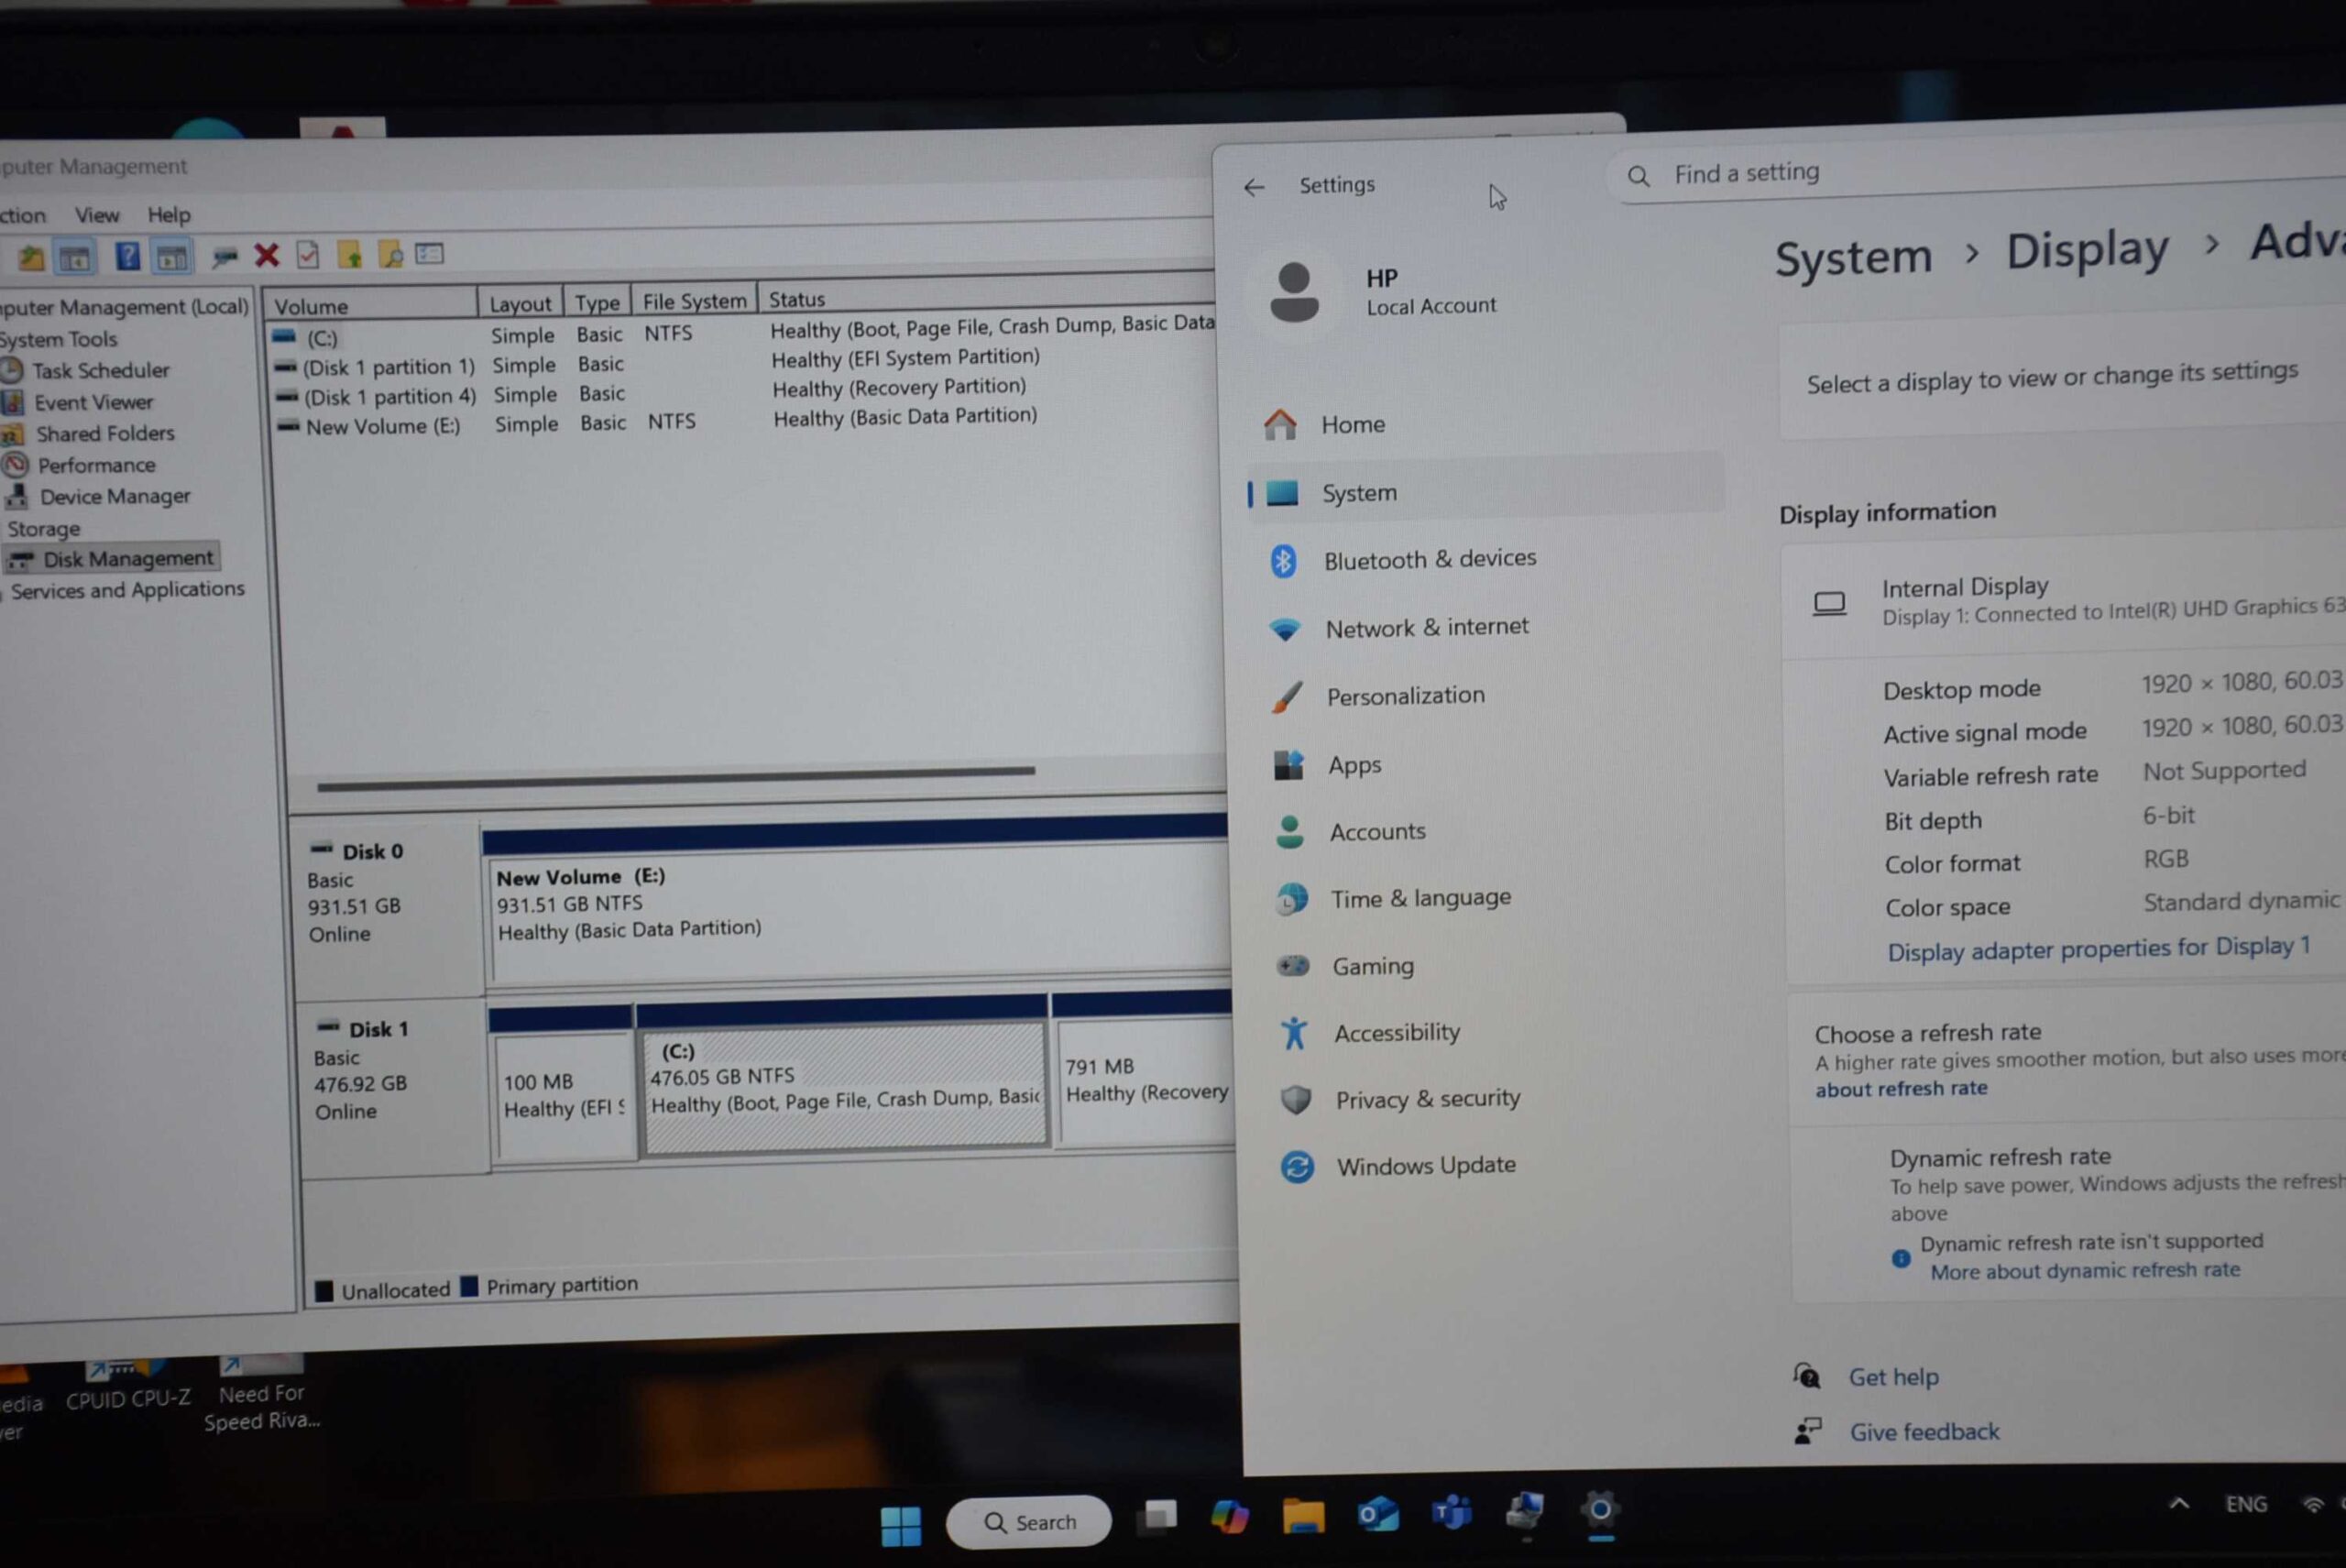Open Bluetooth & devices settings
Screen dimensions: 2346x1568
[1429, 559]
